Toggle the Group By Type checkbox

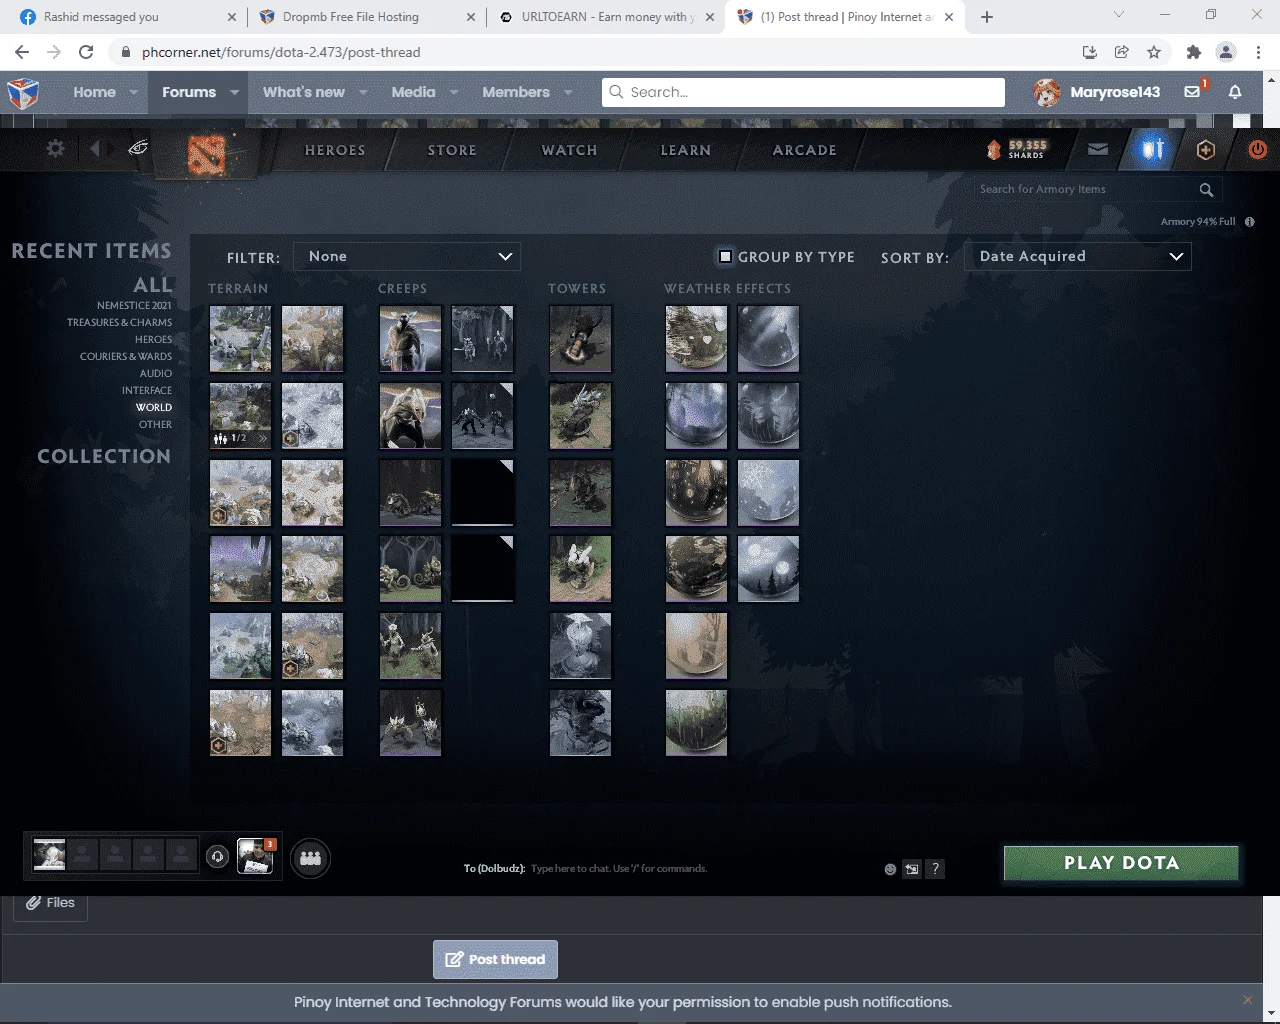pyautogui.click(x=725, y=257)
